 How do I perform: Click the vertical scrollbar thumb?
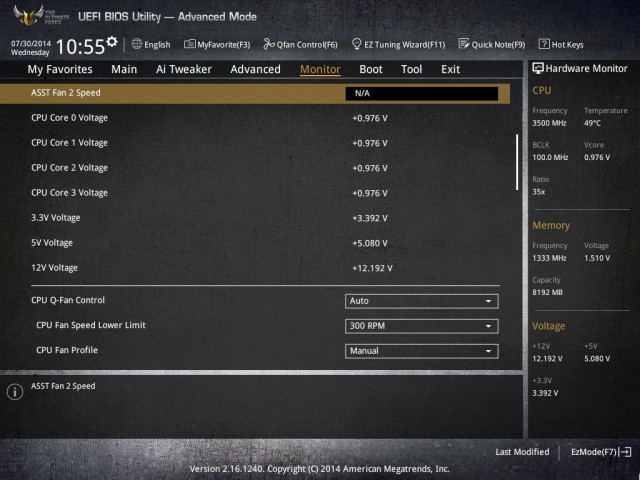(517, 162)
